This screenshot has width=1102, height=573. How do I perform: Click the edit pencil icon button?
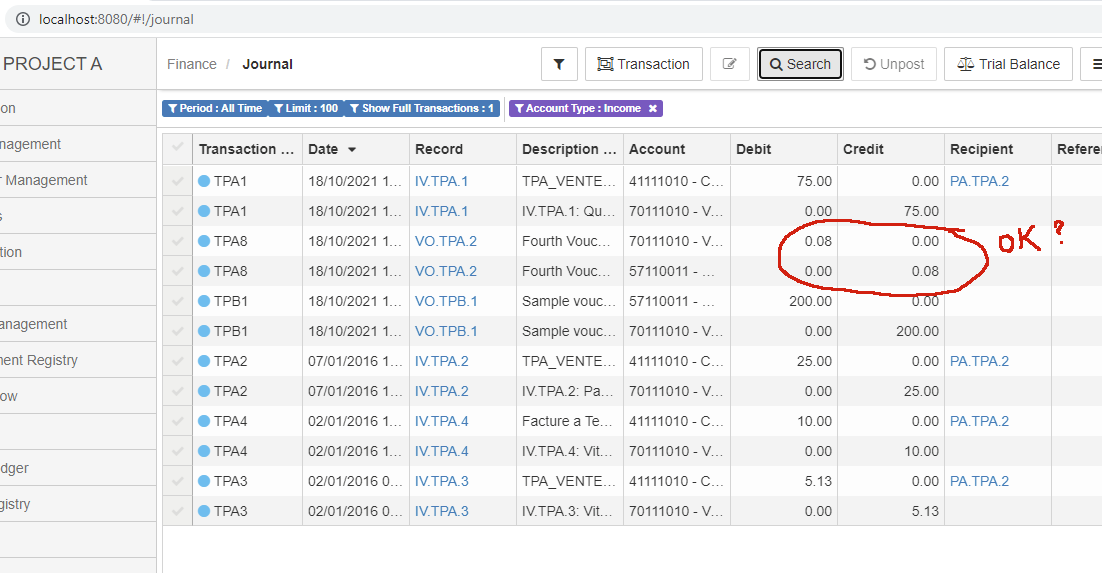click(730, 64)
